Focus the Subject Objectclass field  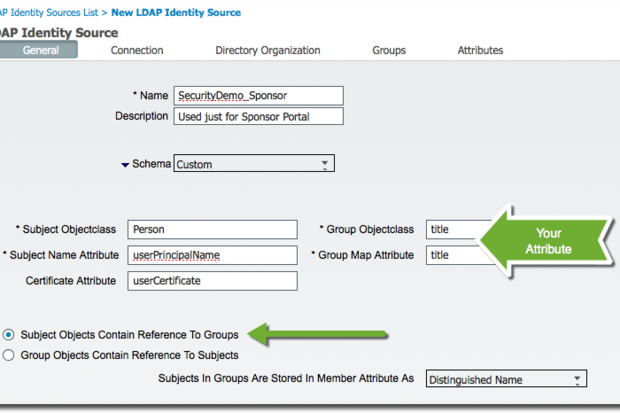[212, 229]
